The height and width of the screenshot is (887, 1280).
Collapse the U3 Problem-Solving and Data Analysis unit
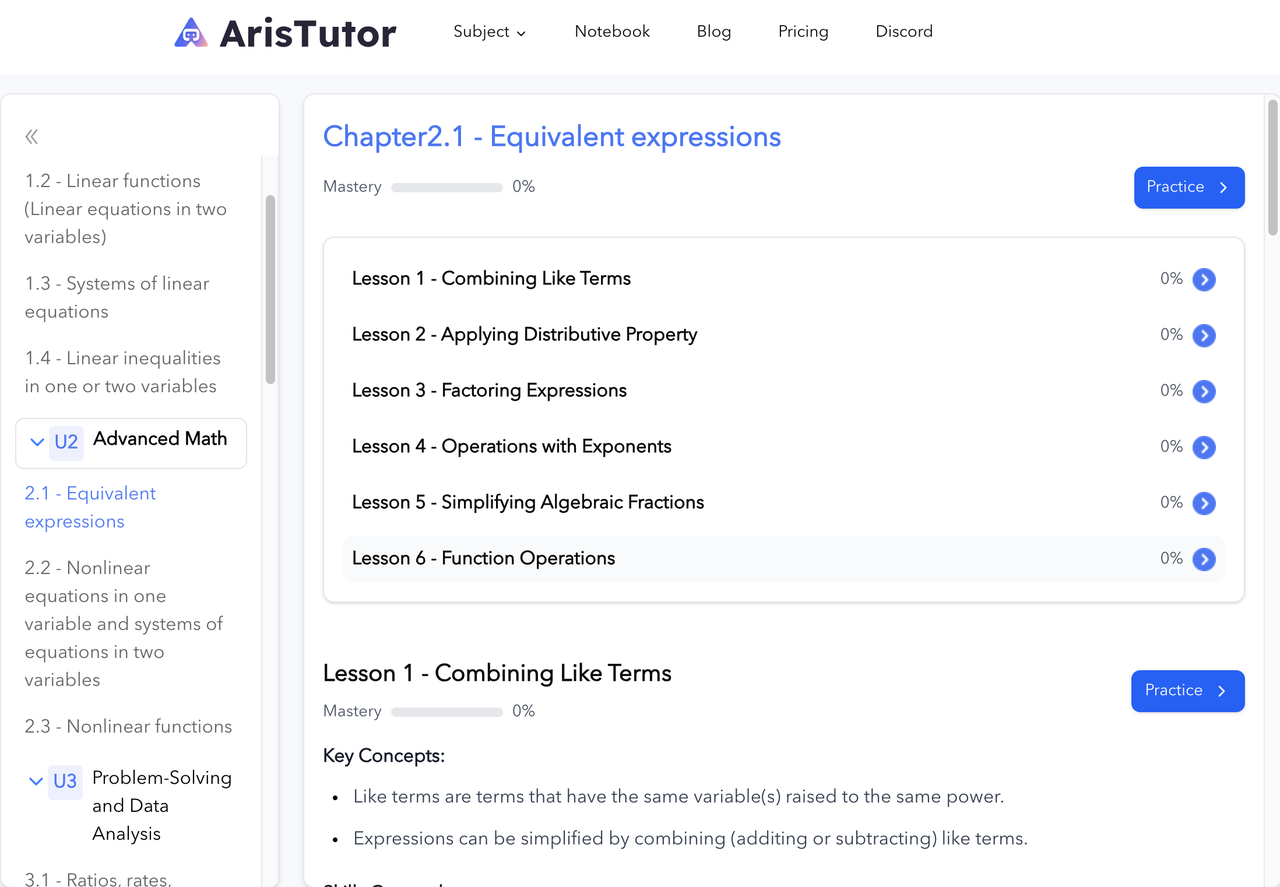(x=37, y=781)
